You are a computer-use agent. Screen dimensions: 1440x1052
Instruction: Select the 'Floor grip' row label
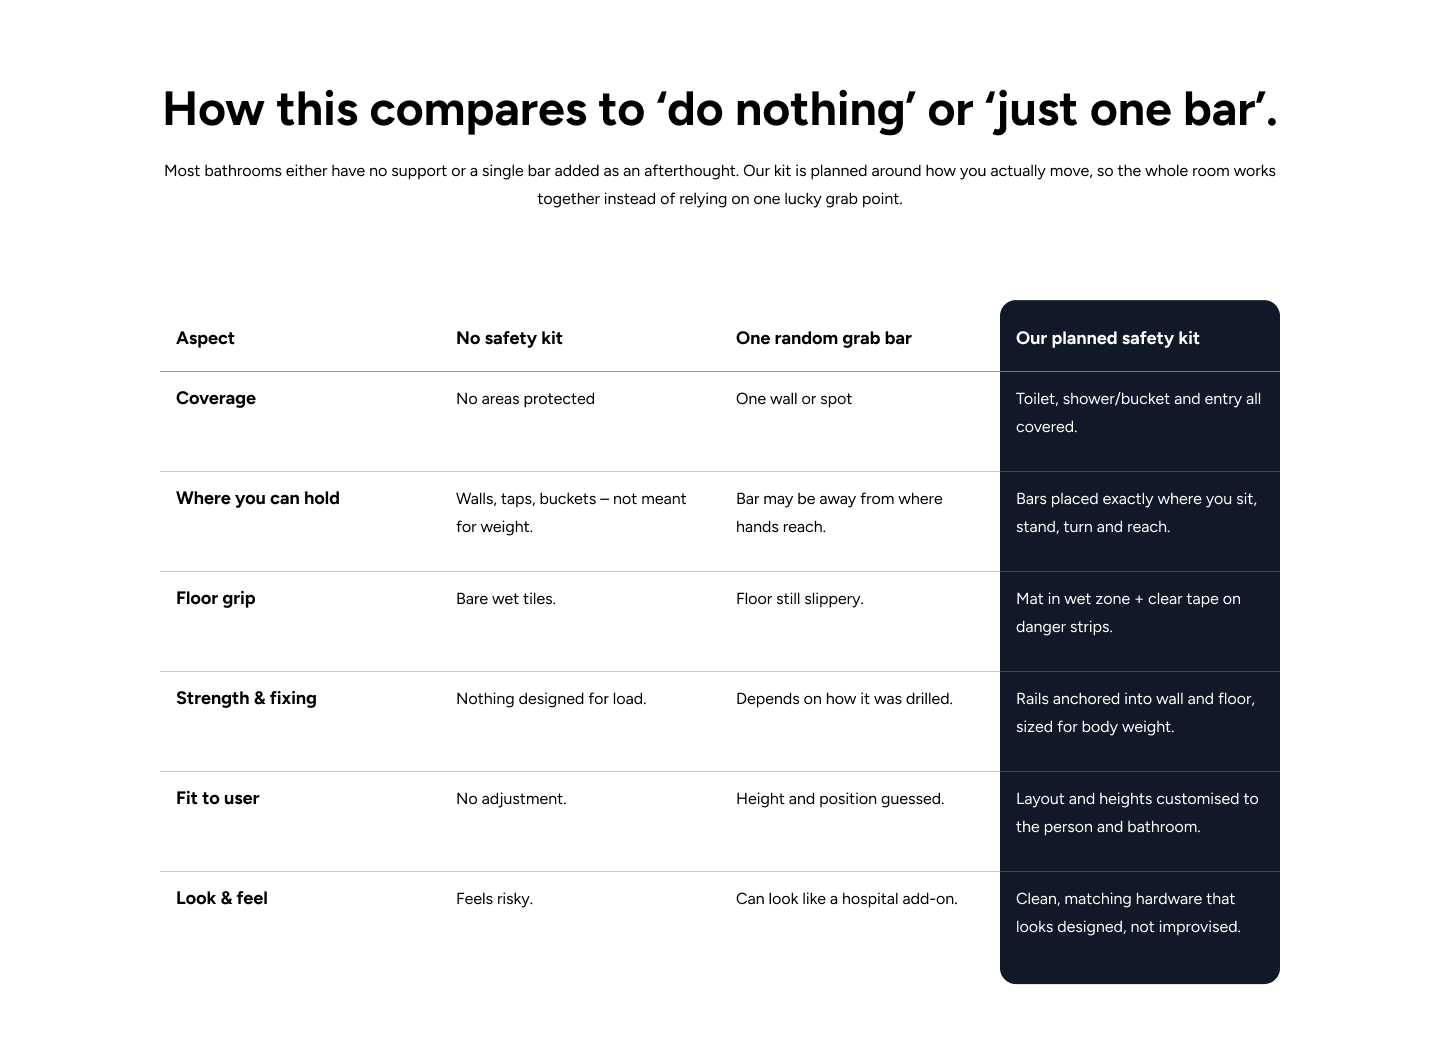coord(216,598)
